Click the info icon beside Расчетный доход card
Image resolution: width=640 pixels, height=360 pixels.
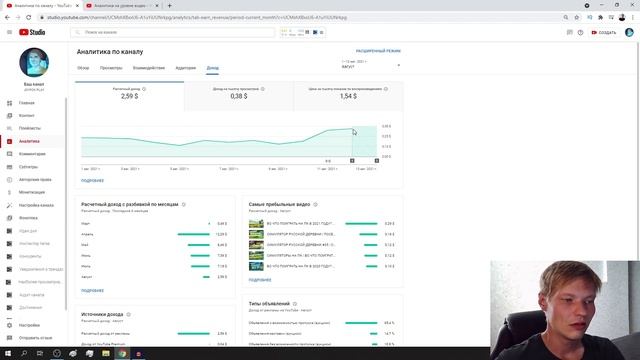(144, 89)
